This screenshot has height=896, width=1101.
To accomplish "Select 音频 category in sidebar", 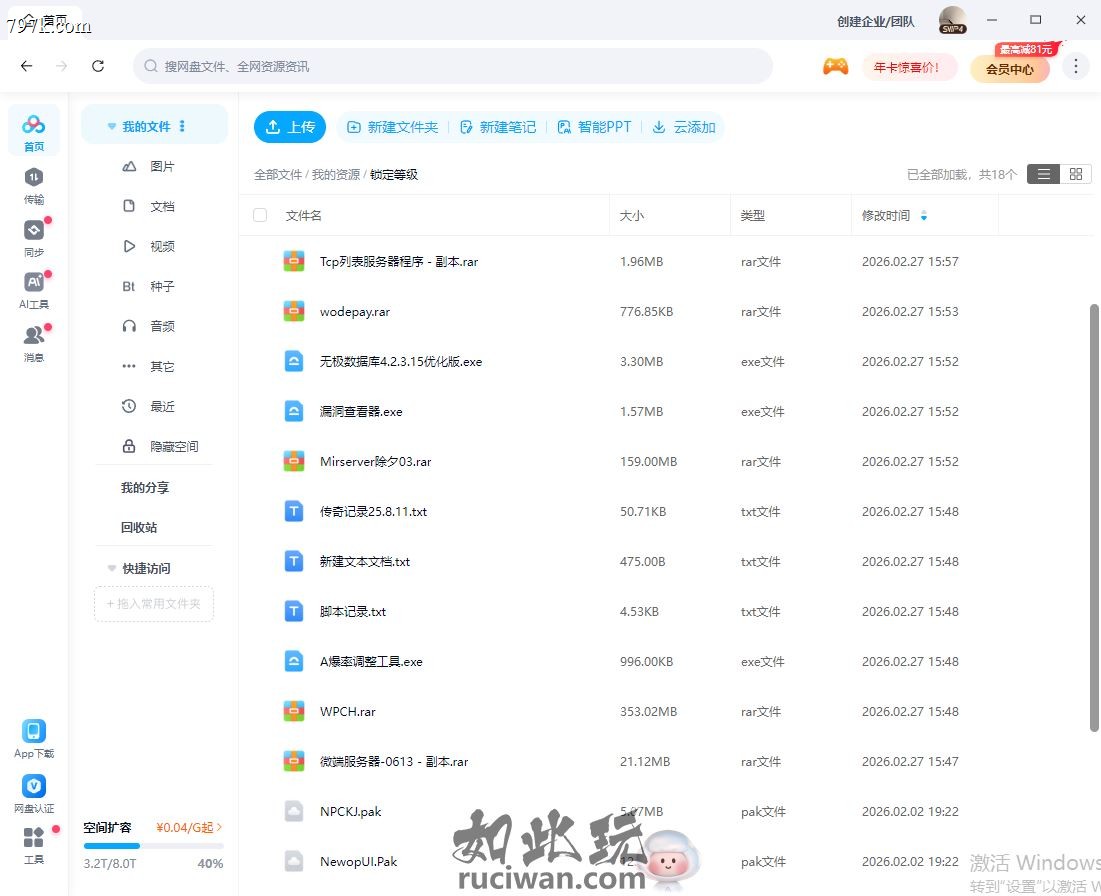I will [x=148, y=327].
